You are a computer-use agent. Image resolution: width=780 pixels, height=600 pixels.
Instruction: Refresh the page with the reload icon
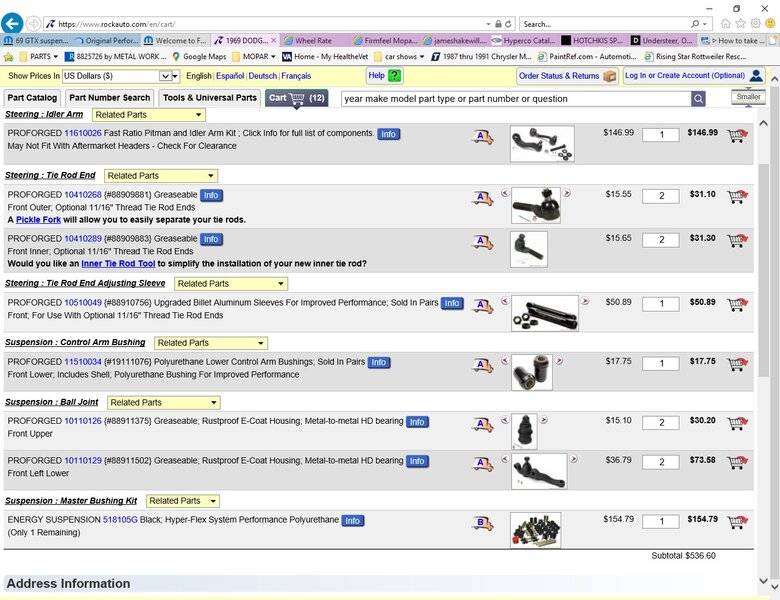[508, 24]
